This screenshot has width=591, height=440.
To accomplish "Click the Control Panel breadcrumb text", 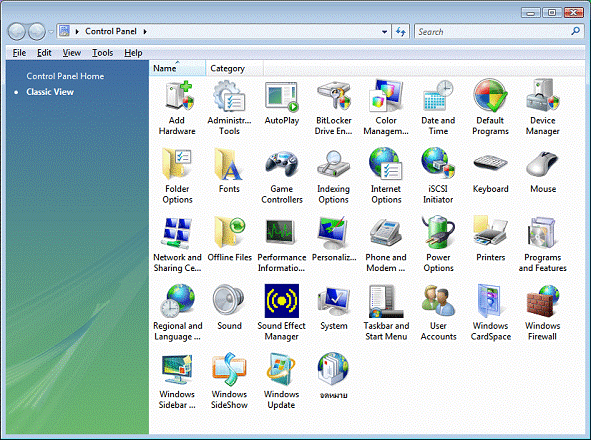I will point(111,31).
